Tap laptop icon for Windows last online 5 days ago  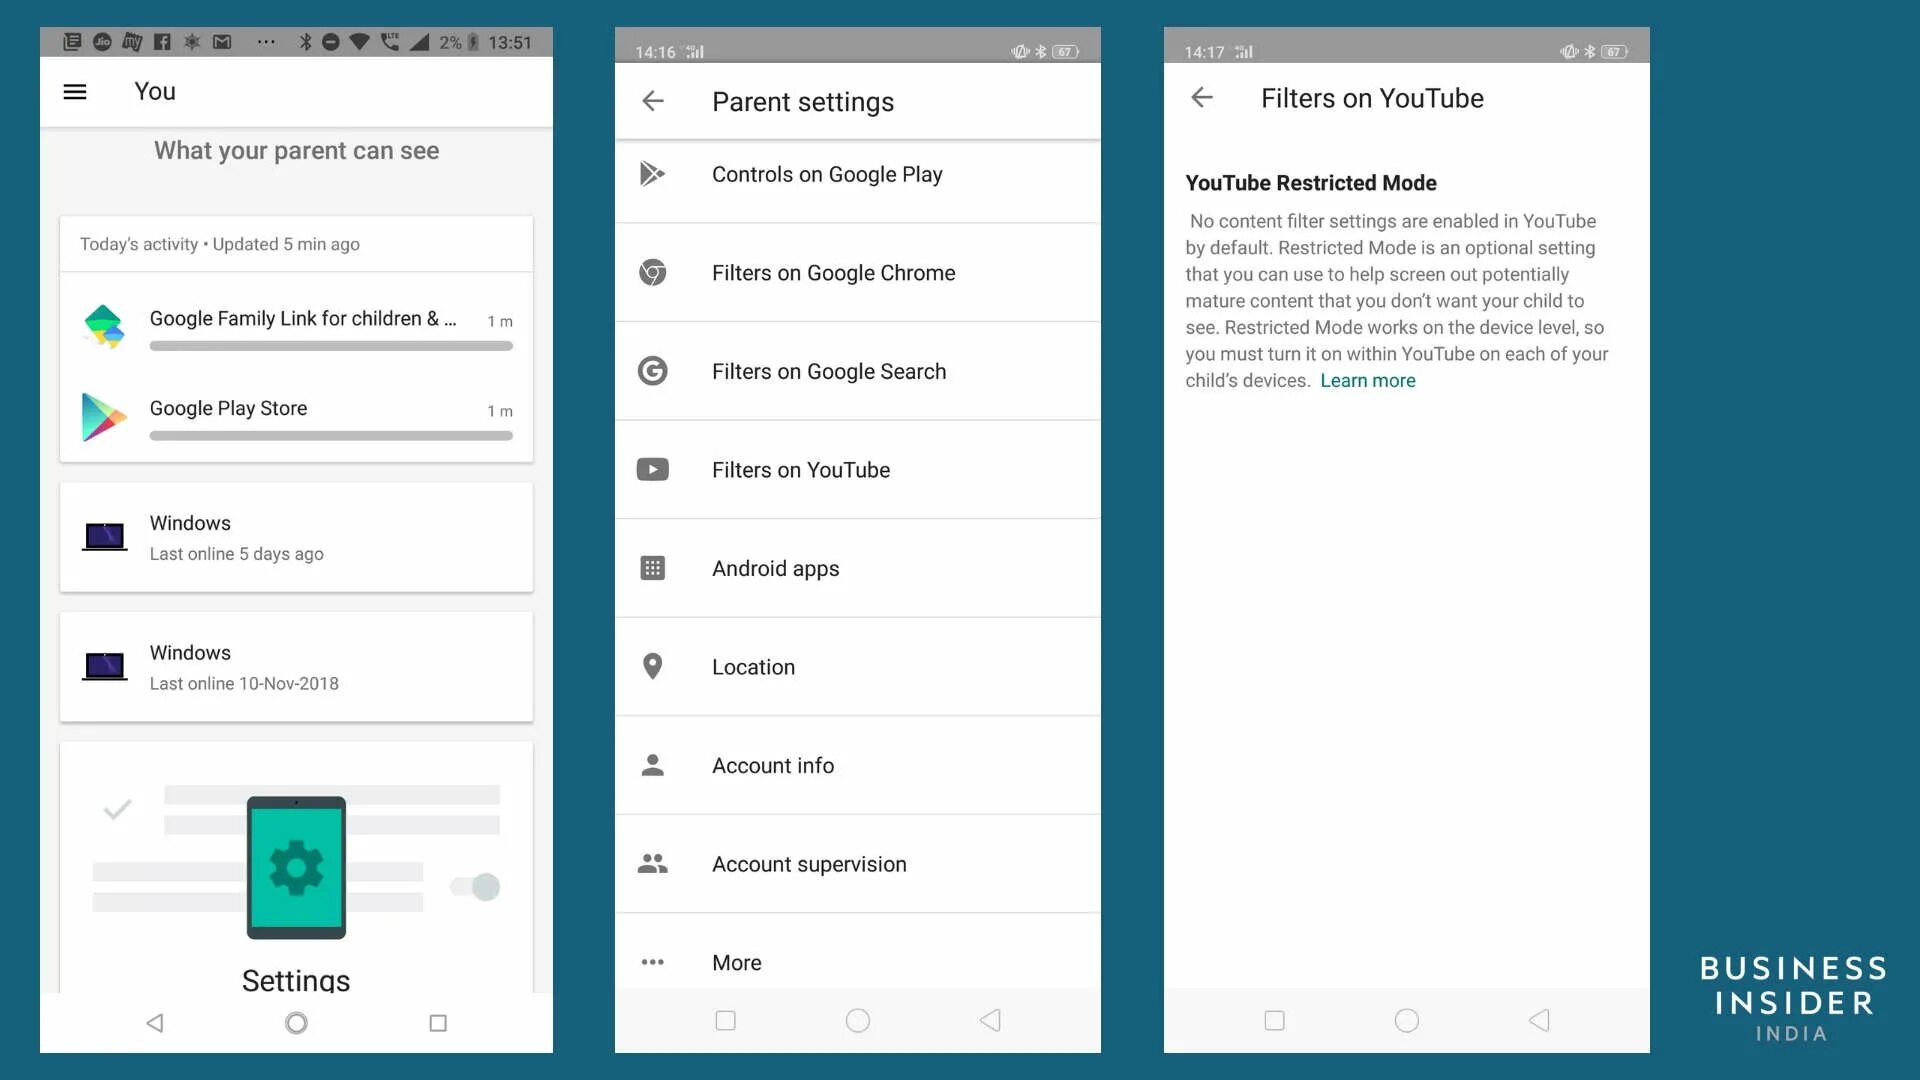104,537
